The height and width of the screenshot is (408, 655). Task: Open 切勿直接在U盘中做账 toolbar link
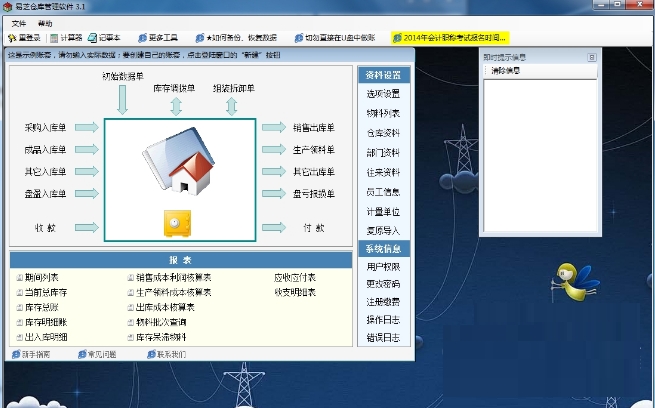[335, 38]
